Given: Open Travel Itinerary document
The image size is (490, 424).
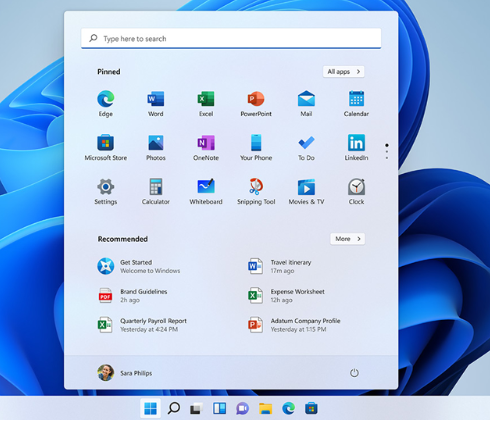Looking at the screenshot, I should 279,266.
